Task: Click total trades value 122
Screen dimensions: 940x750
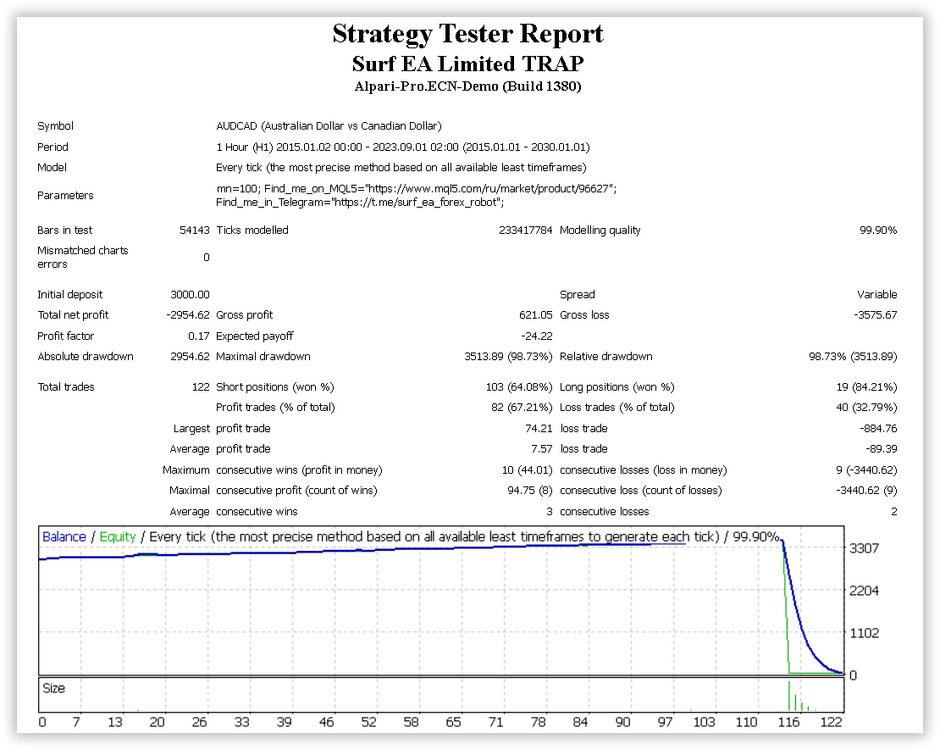Action: pyautogui.click(x=201, y=387)
